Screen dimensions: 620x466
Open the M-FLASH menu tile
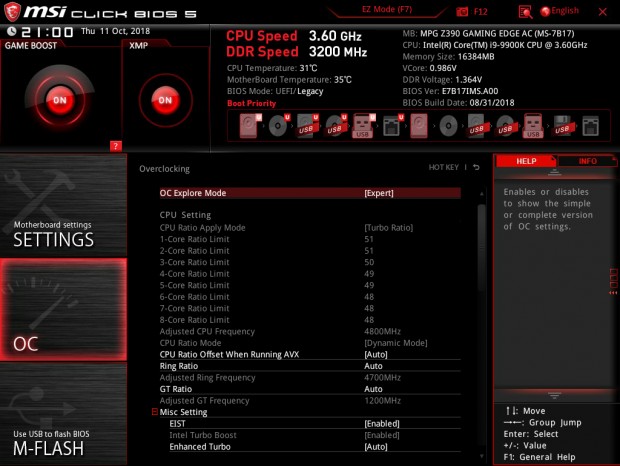click(63, 414)
